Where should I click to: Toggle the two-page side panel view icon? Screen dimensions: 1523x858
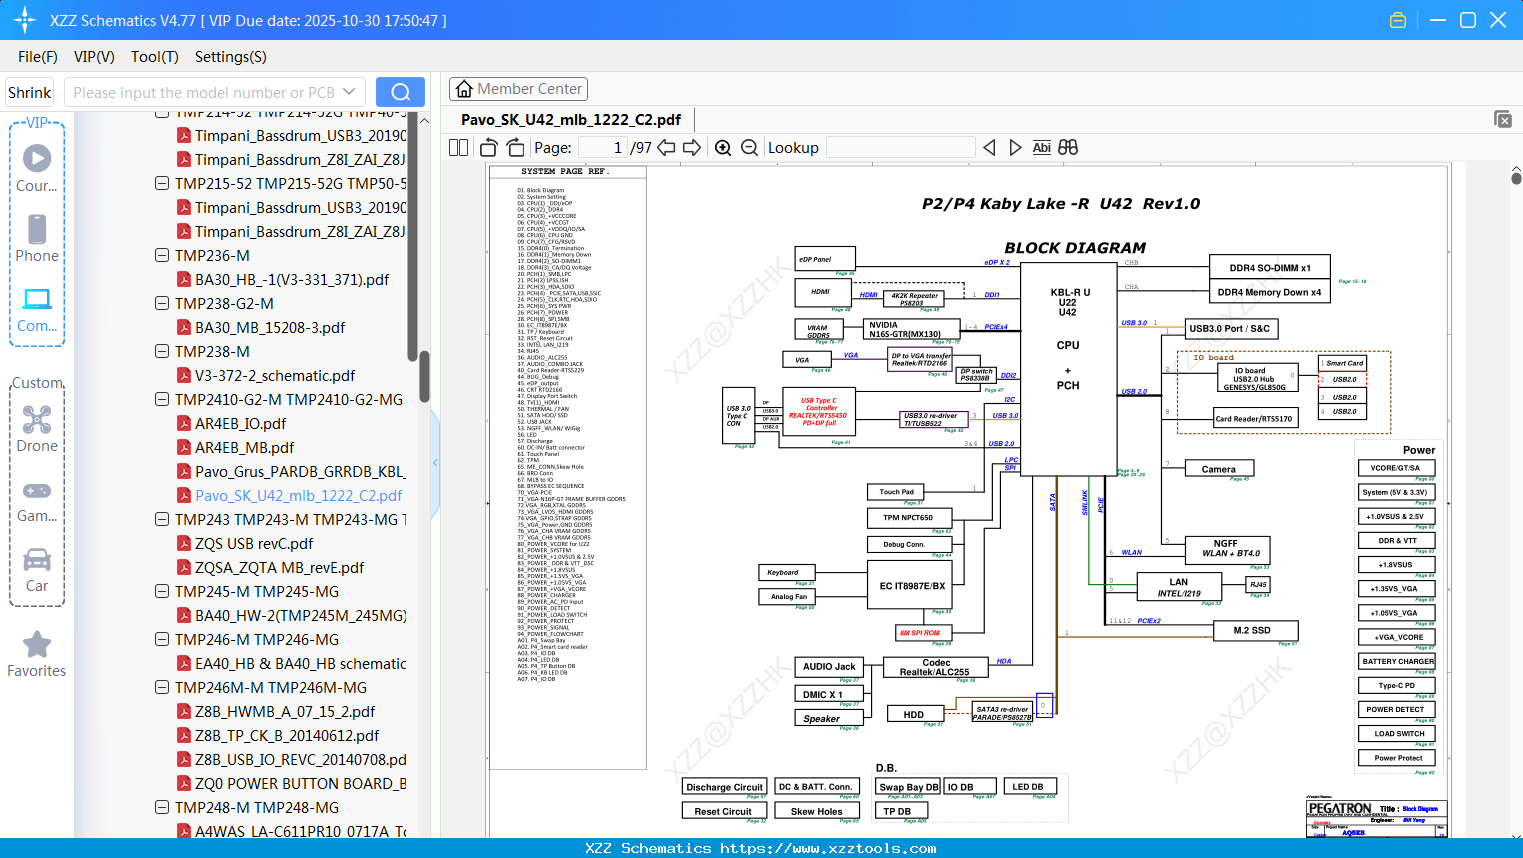tap(459, 148)
